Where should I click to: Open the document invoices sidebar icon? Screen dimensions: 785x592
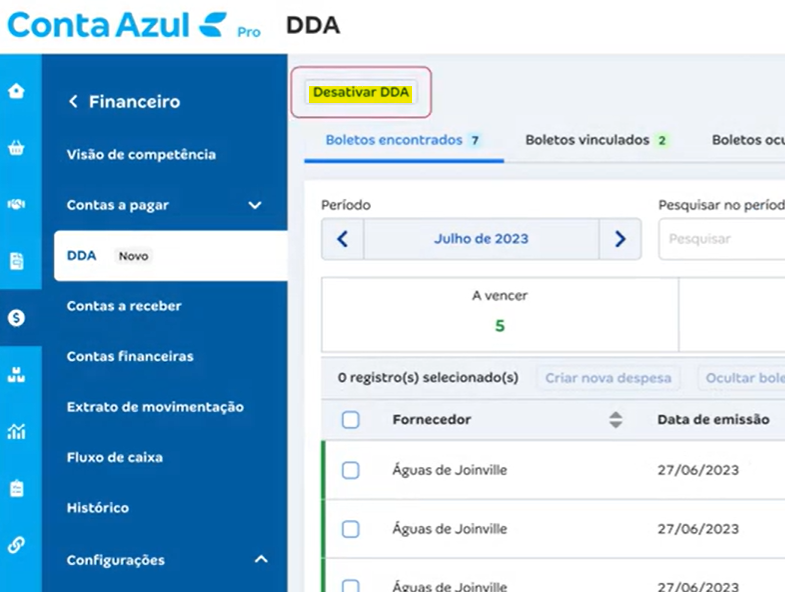pos(16,261)
